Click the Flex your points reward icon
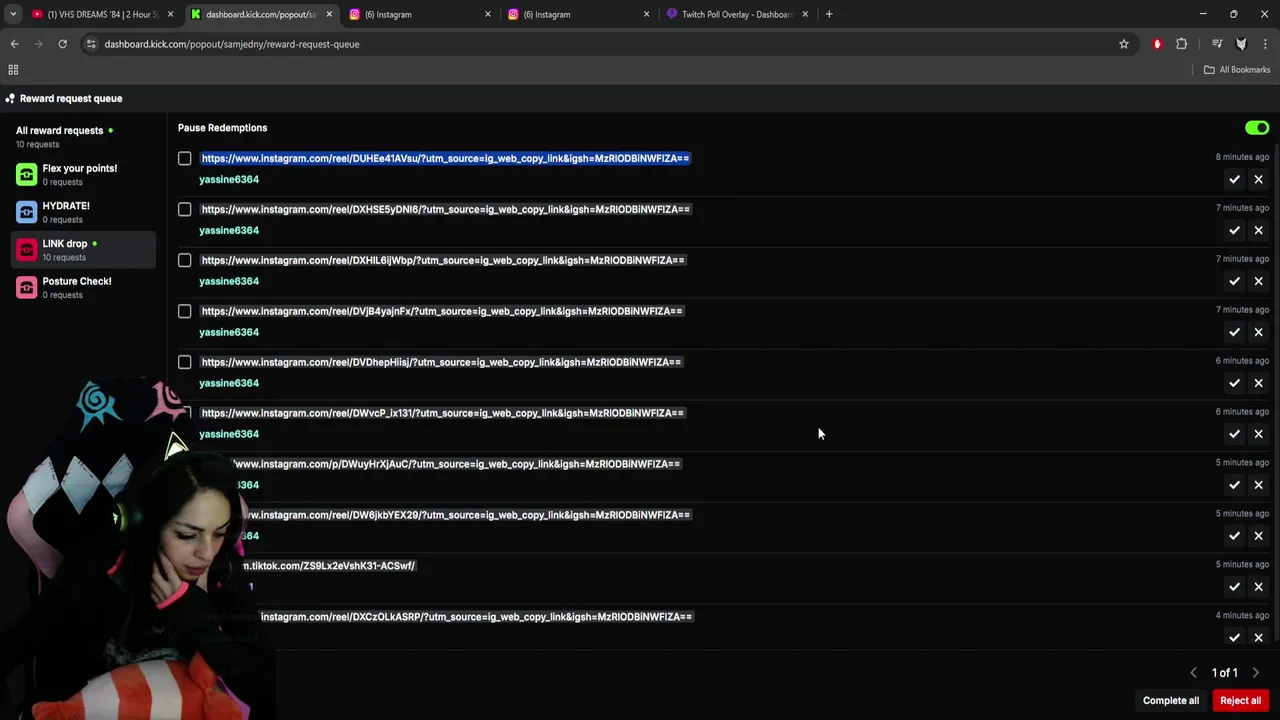 point(26,175)
